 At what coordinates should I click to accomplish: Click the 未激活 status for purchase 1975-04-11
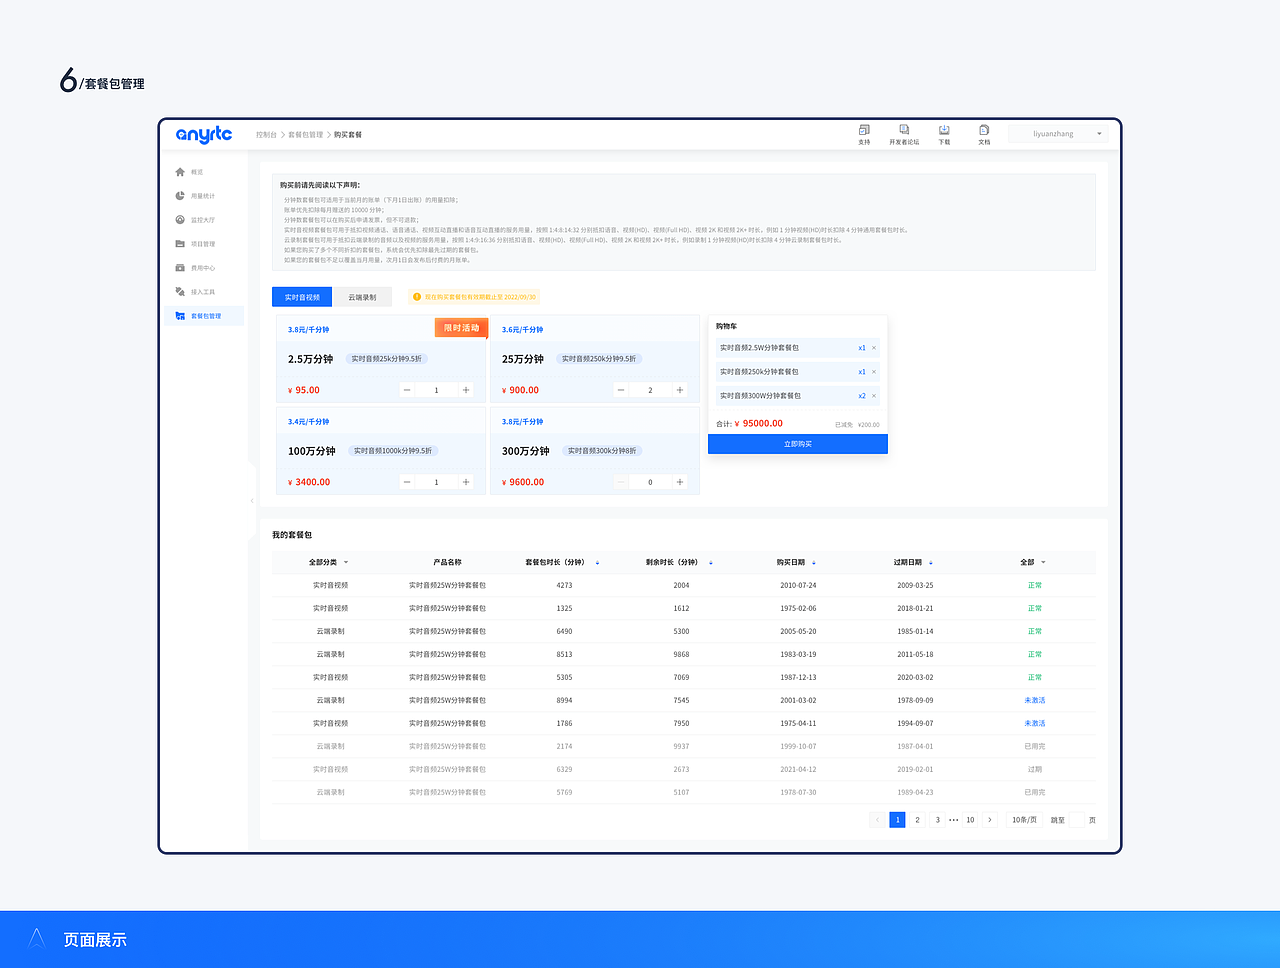pyautogui.click(x=1034, y=724)
